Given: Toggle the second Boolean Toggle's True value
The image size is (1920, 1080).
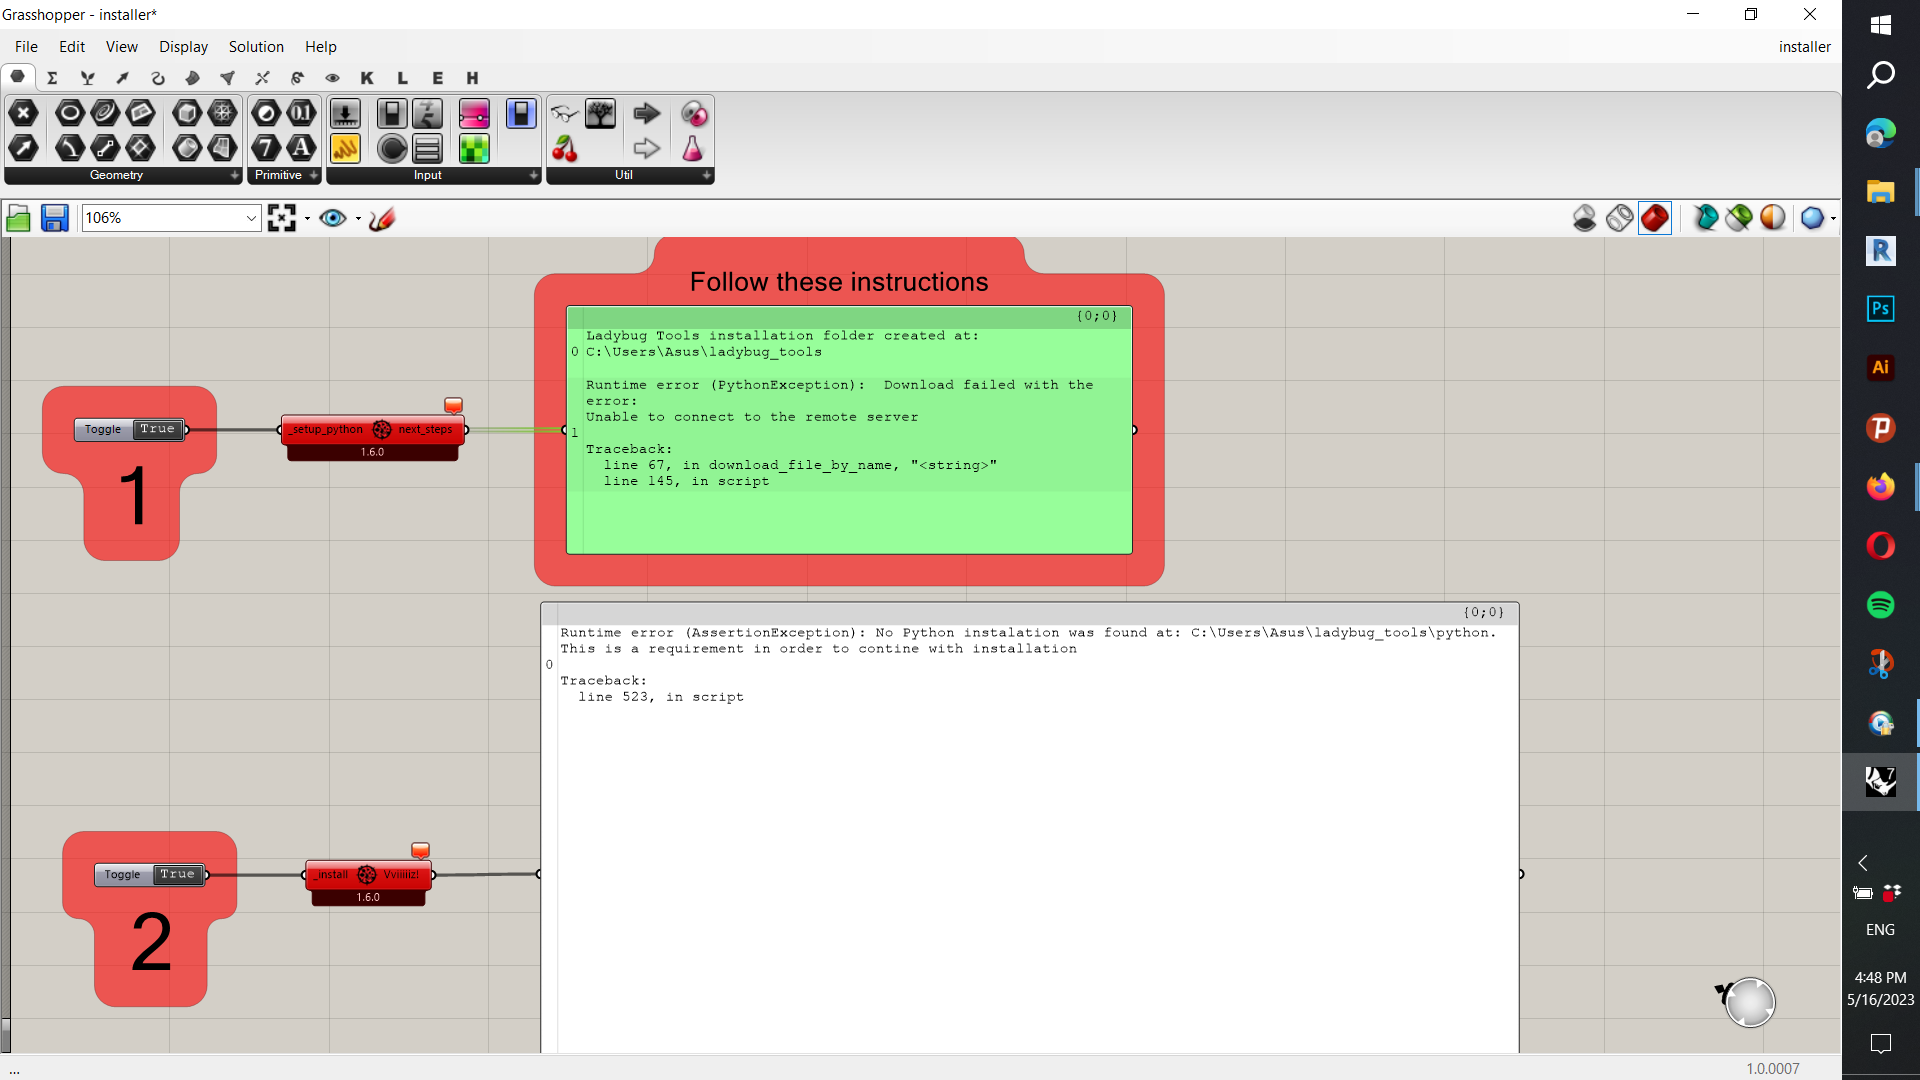Looking at the screenshot, I should 178,874.
